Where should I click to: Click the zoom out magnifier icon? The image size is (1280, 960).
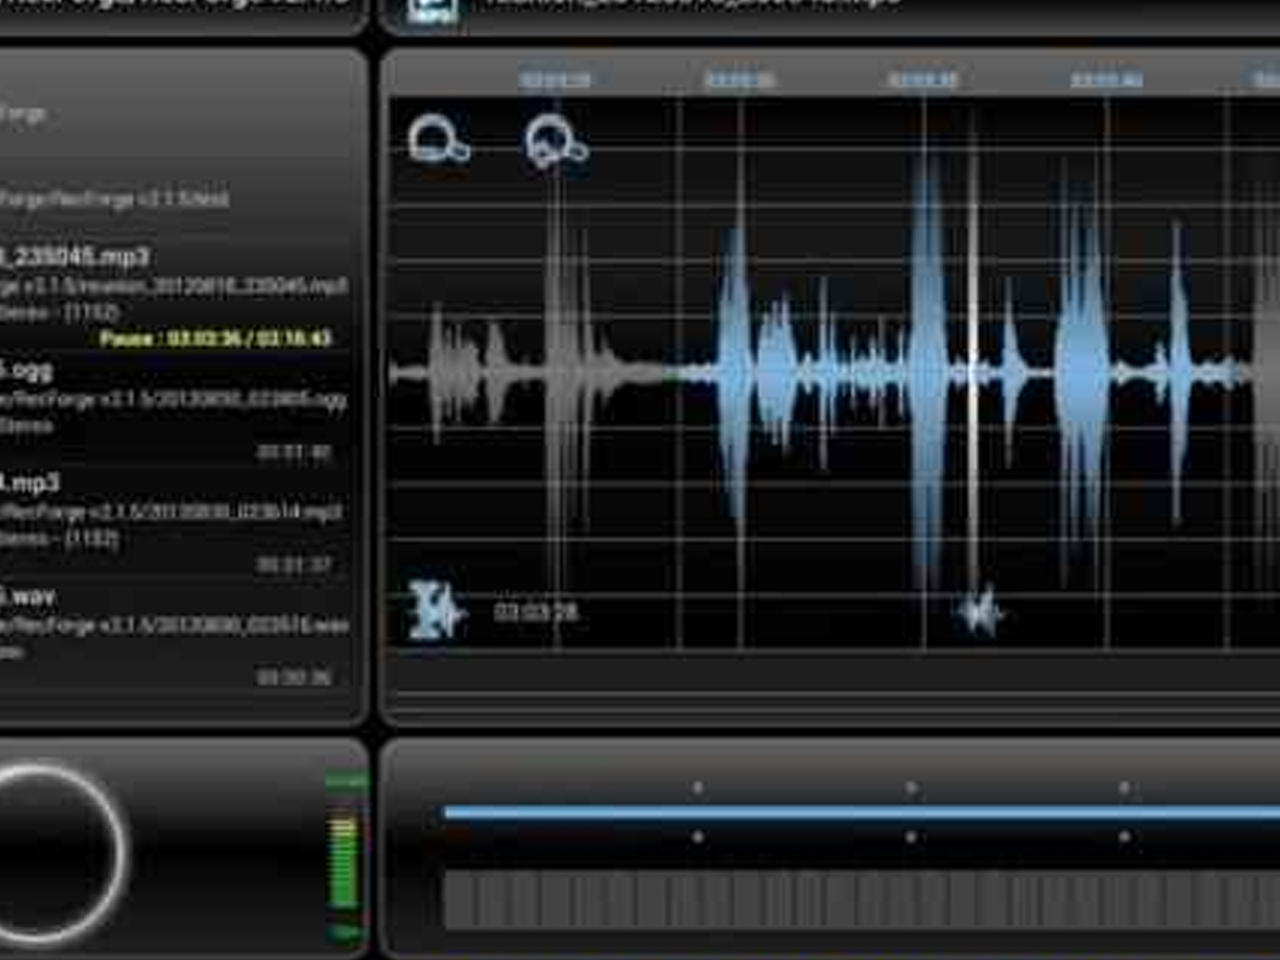[438, 139]
